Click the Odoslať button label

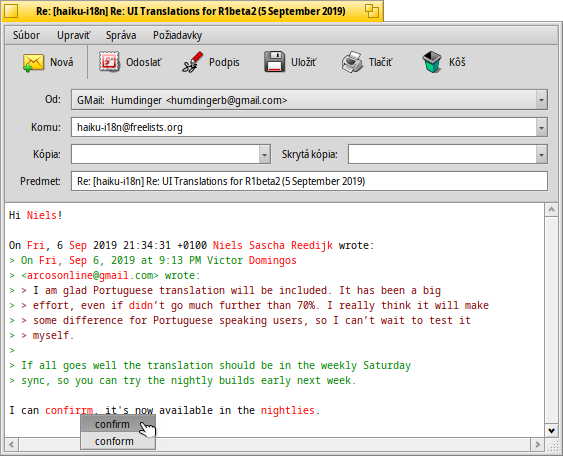(x=144, y=62)
